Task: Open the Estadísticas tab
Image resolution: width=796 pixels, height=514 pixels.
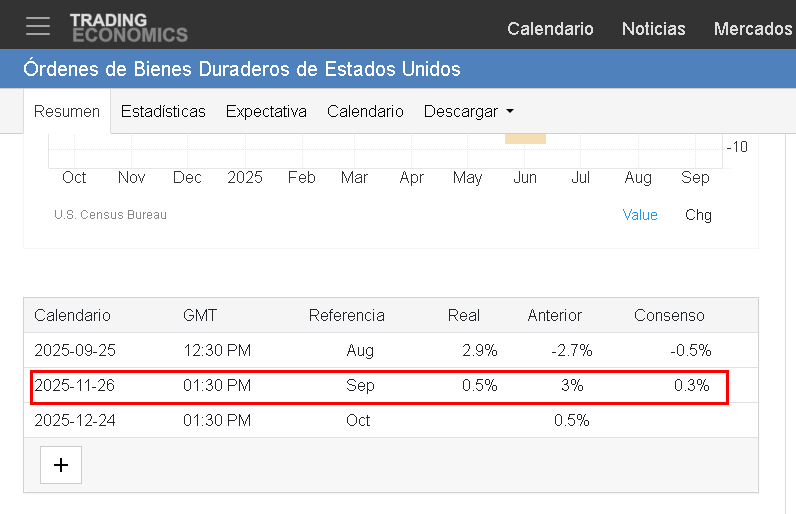Action: click(x=163, y=112)
